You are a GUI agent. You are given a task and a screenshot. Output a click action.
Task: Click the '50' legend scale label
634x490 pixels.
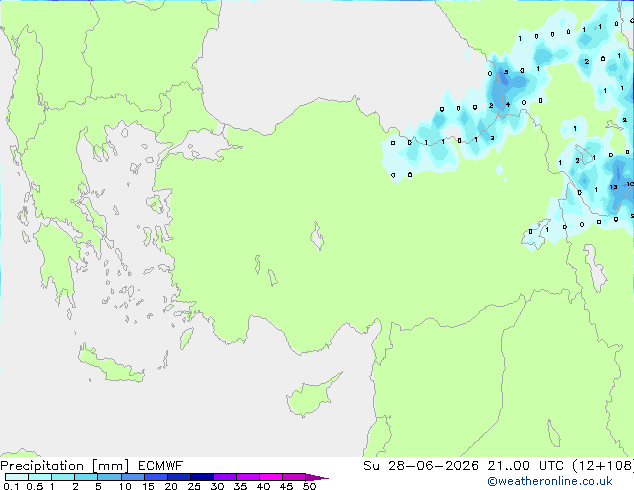coord(309,486)
